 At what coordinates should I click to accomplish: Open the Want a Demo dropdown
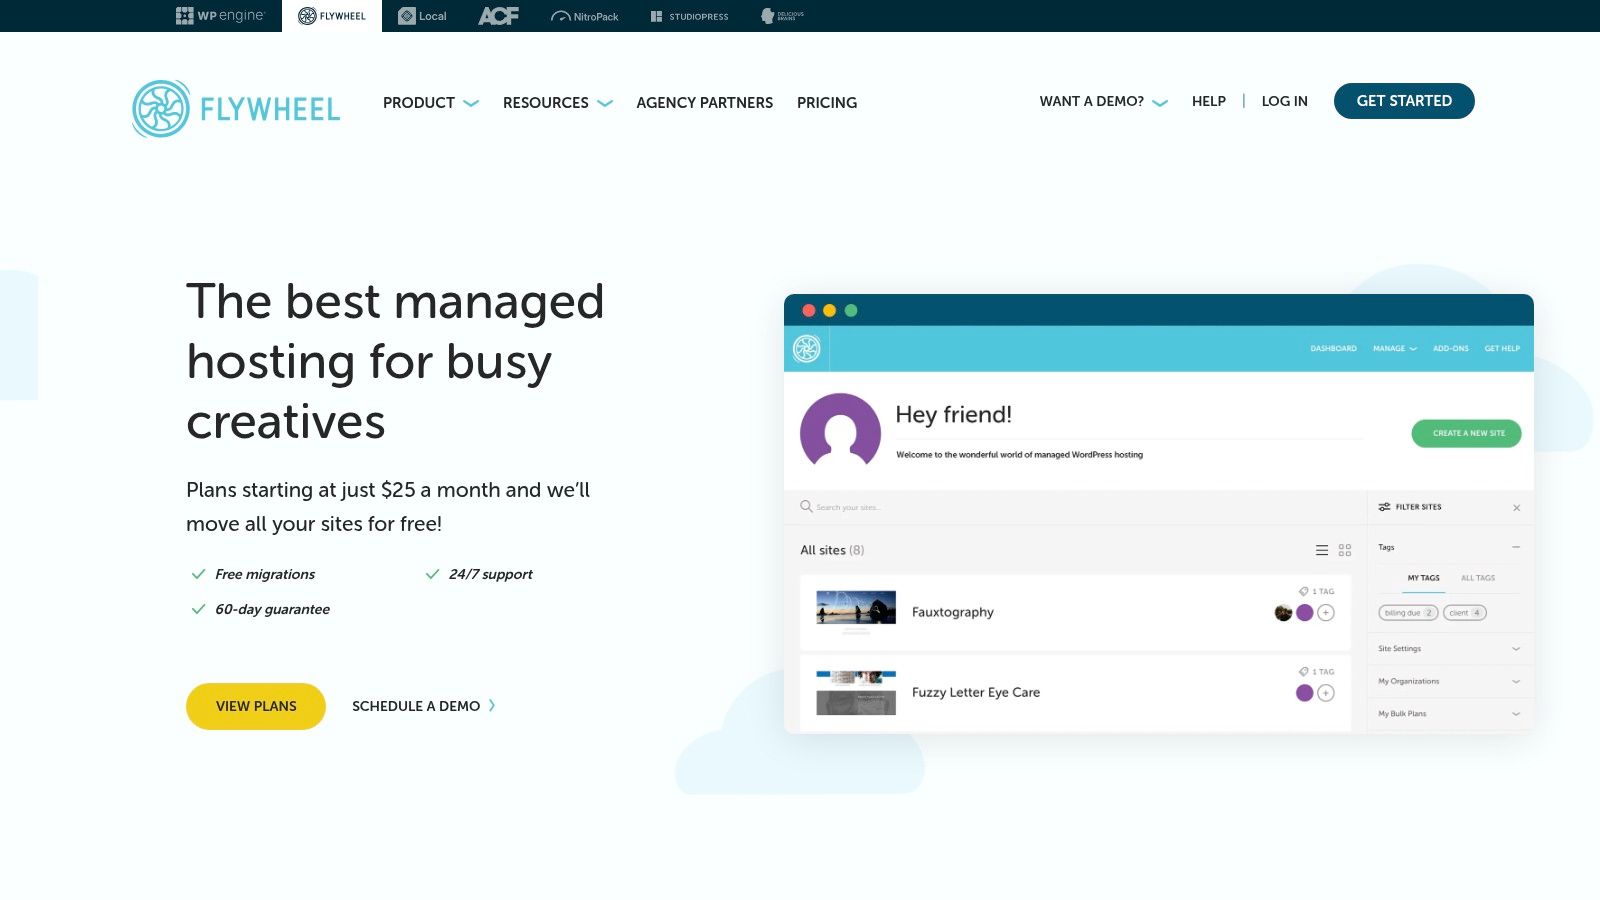[x=1103, y=101]
